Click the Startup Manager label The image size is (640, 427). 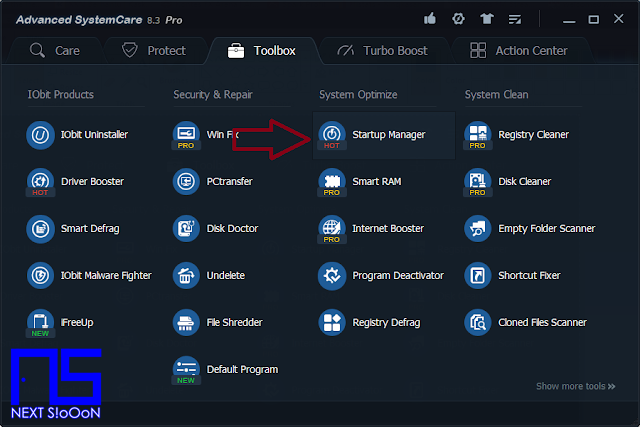[x=389, y=135]
